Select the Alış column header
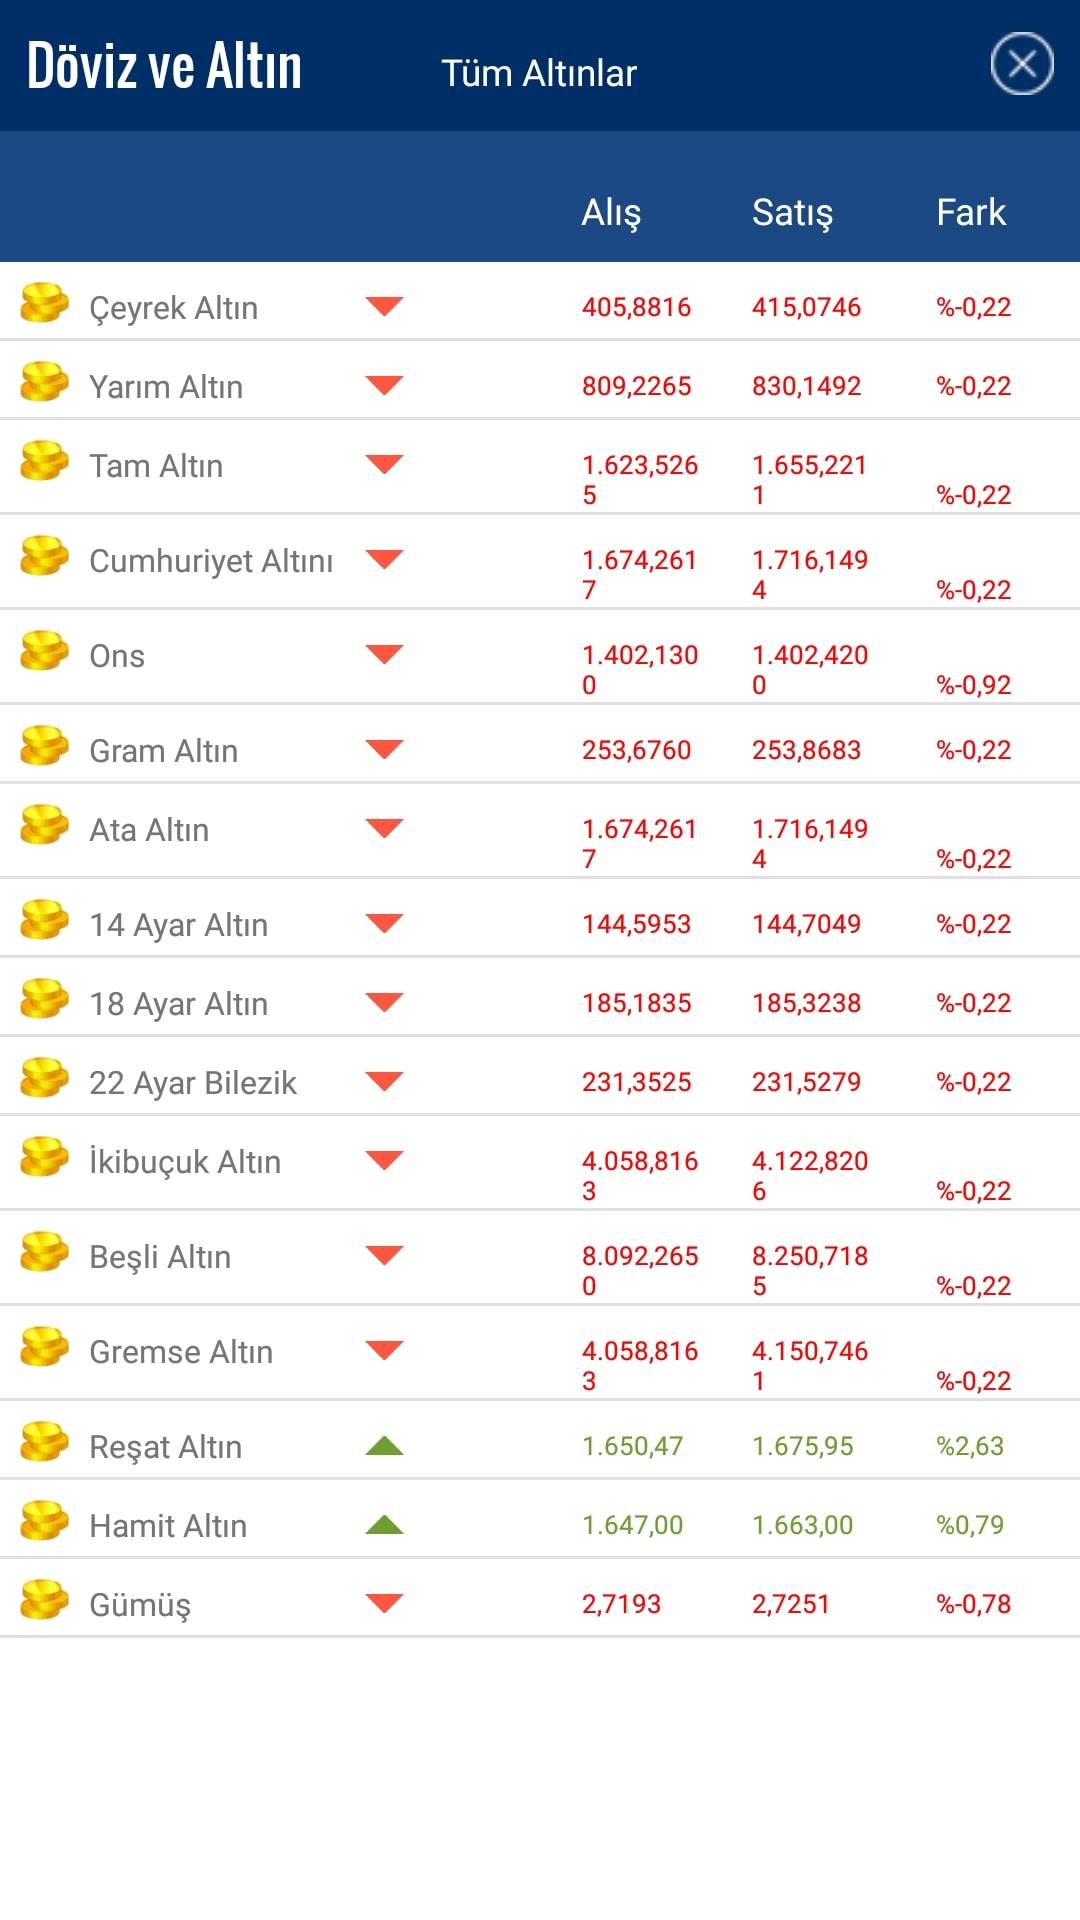1080x1920 pixels. coord(611,212)
